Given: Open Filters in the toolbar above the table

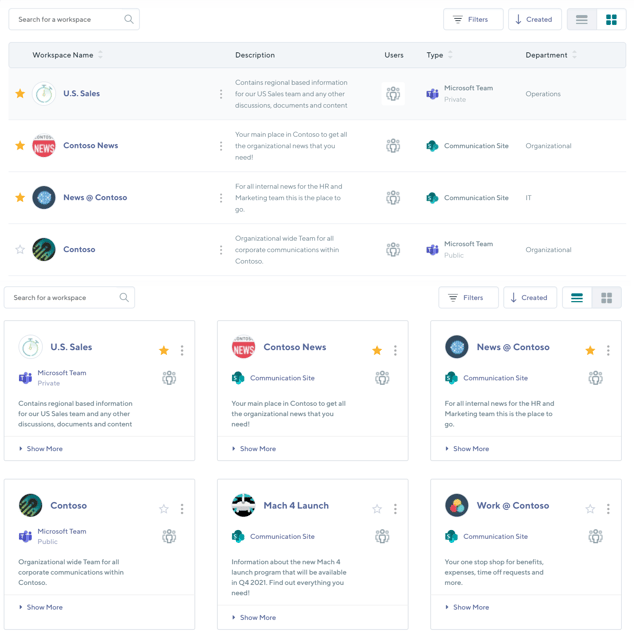Looking at the screenshot, I should coord(473,19).
